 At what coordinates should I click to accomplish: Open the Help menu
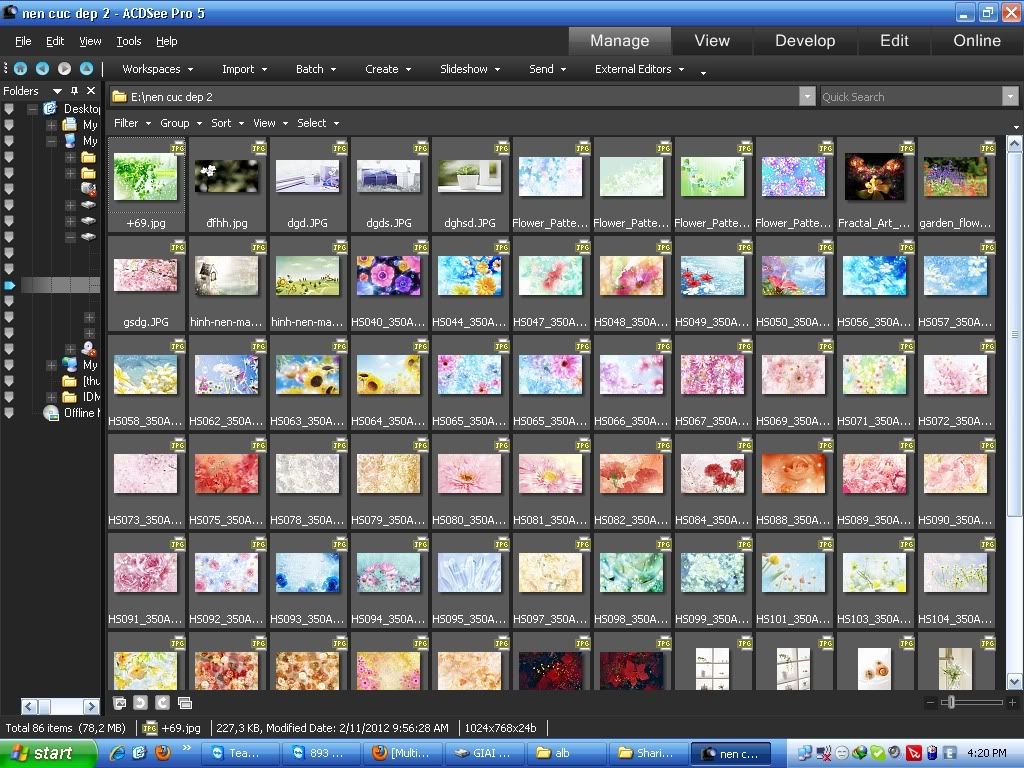click(167, 41)
